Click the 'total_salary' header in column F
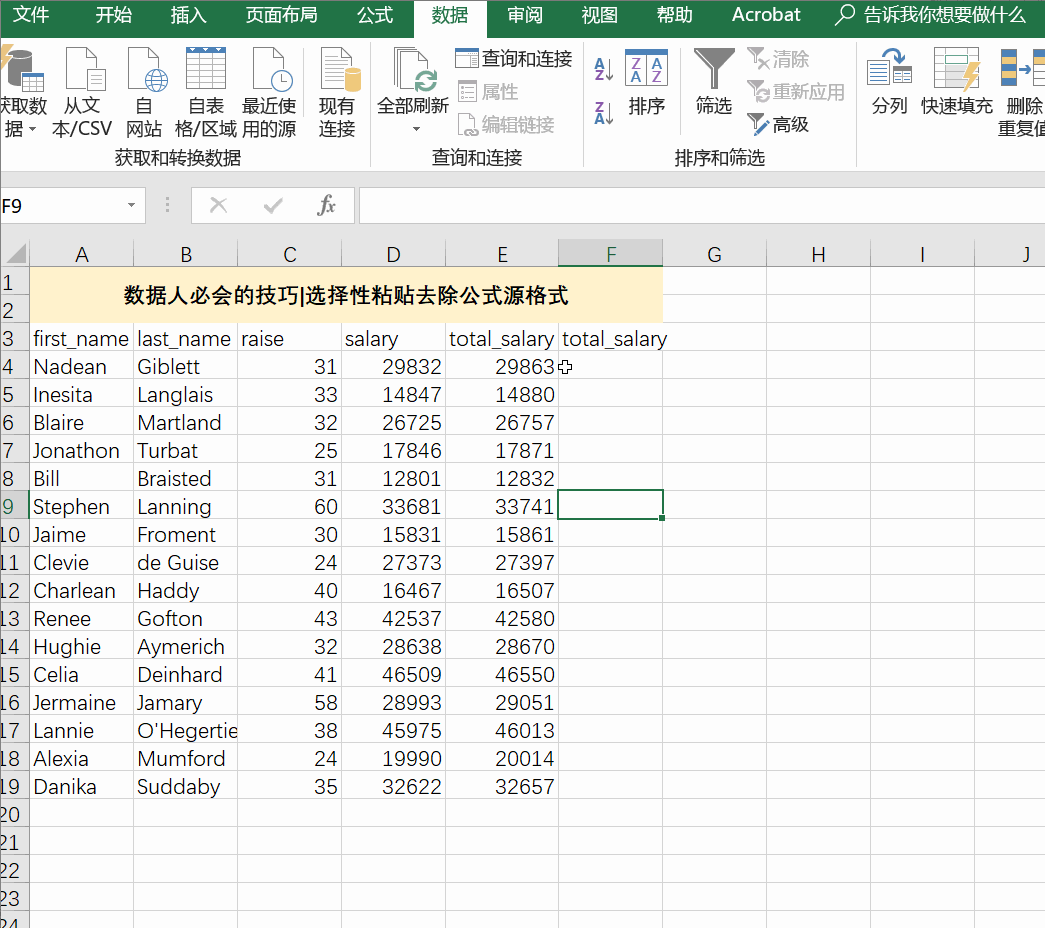The width and height of the screenshot is (1045, 928). click(610, 338)
